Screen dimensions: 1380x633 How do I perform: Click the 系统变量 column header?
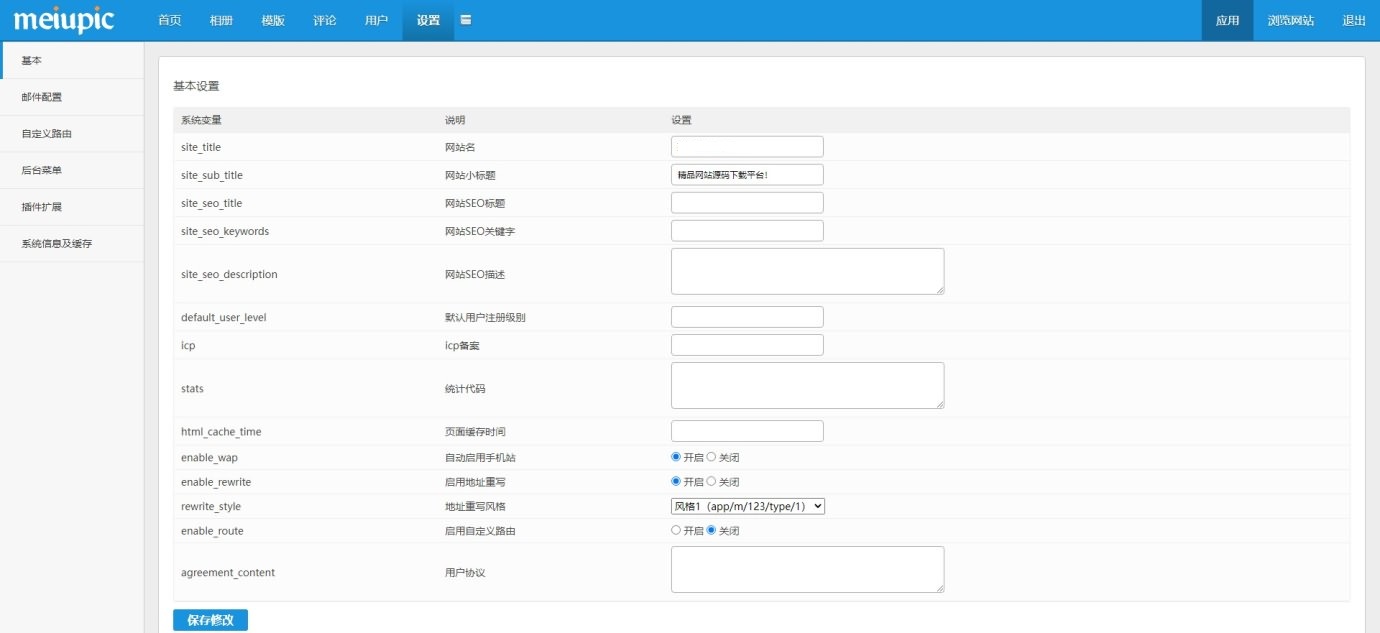click(x=201, y=120)
